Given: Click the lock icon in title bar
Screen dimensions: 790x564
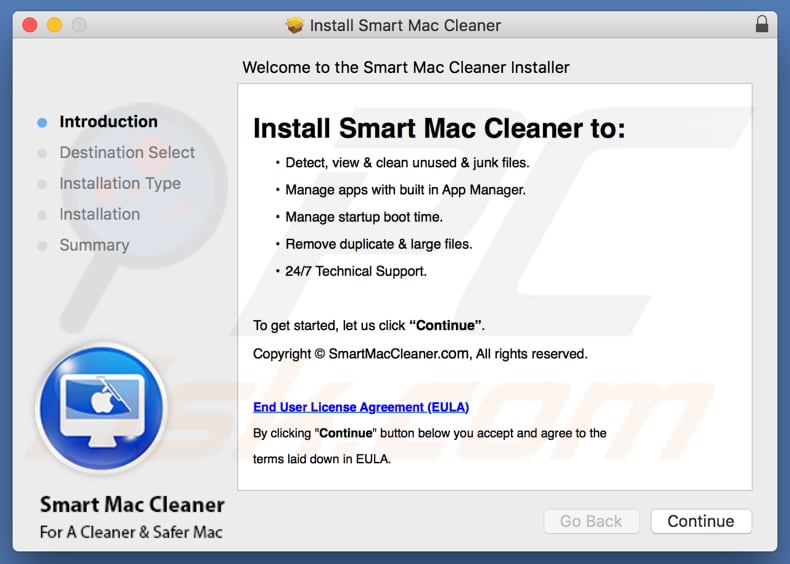Looking at the screenshot, I should pos(762,24).
